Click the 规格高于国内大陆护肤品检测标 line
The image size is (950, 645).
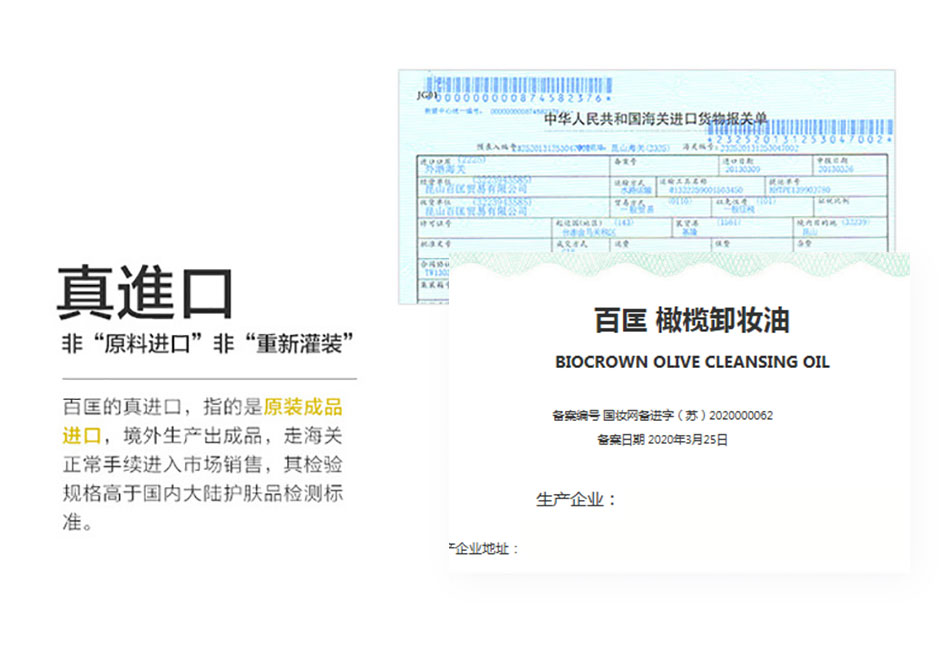click(203, 493)
